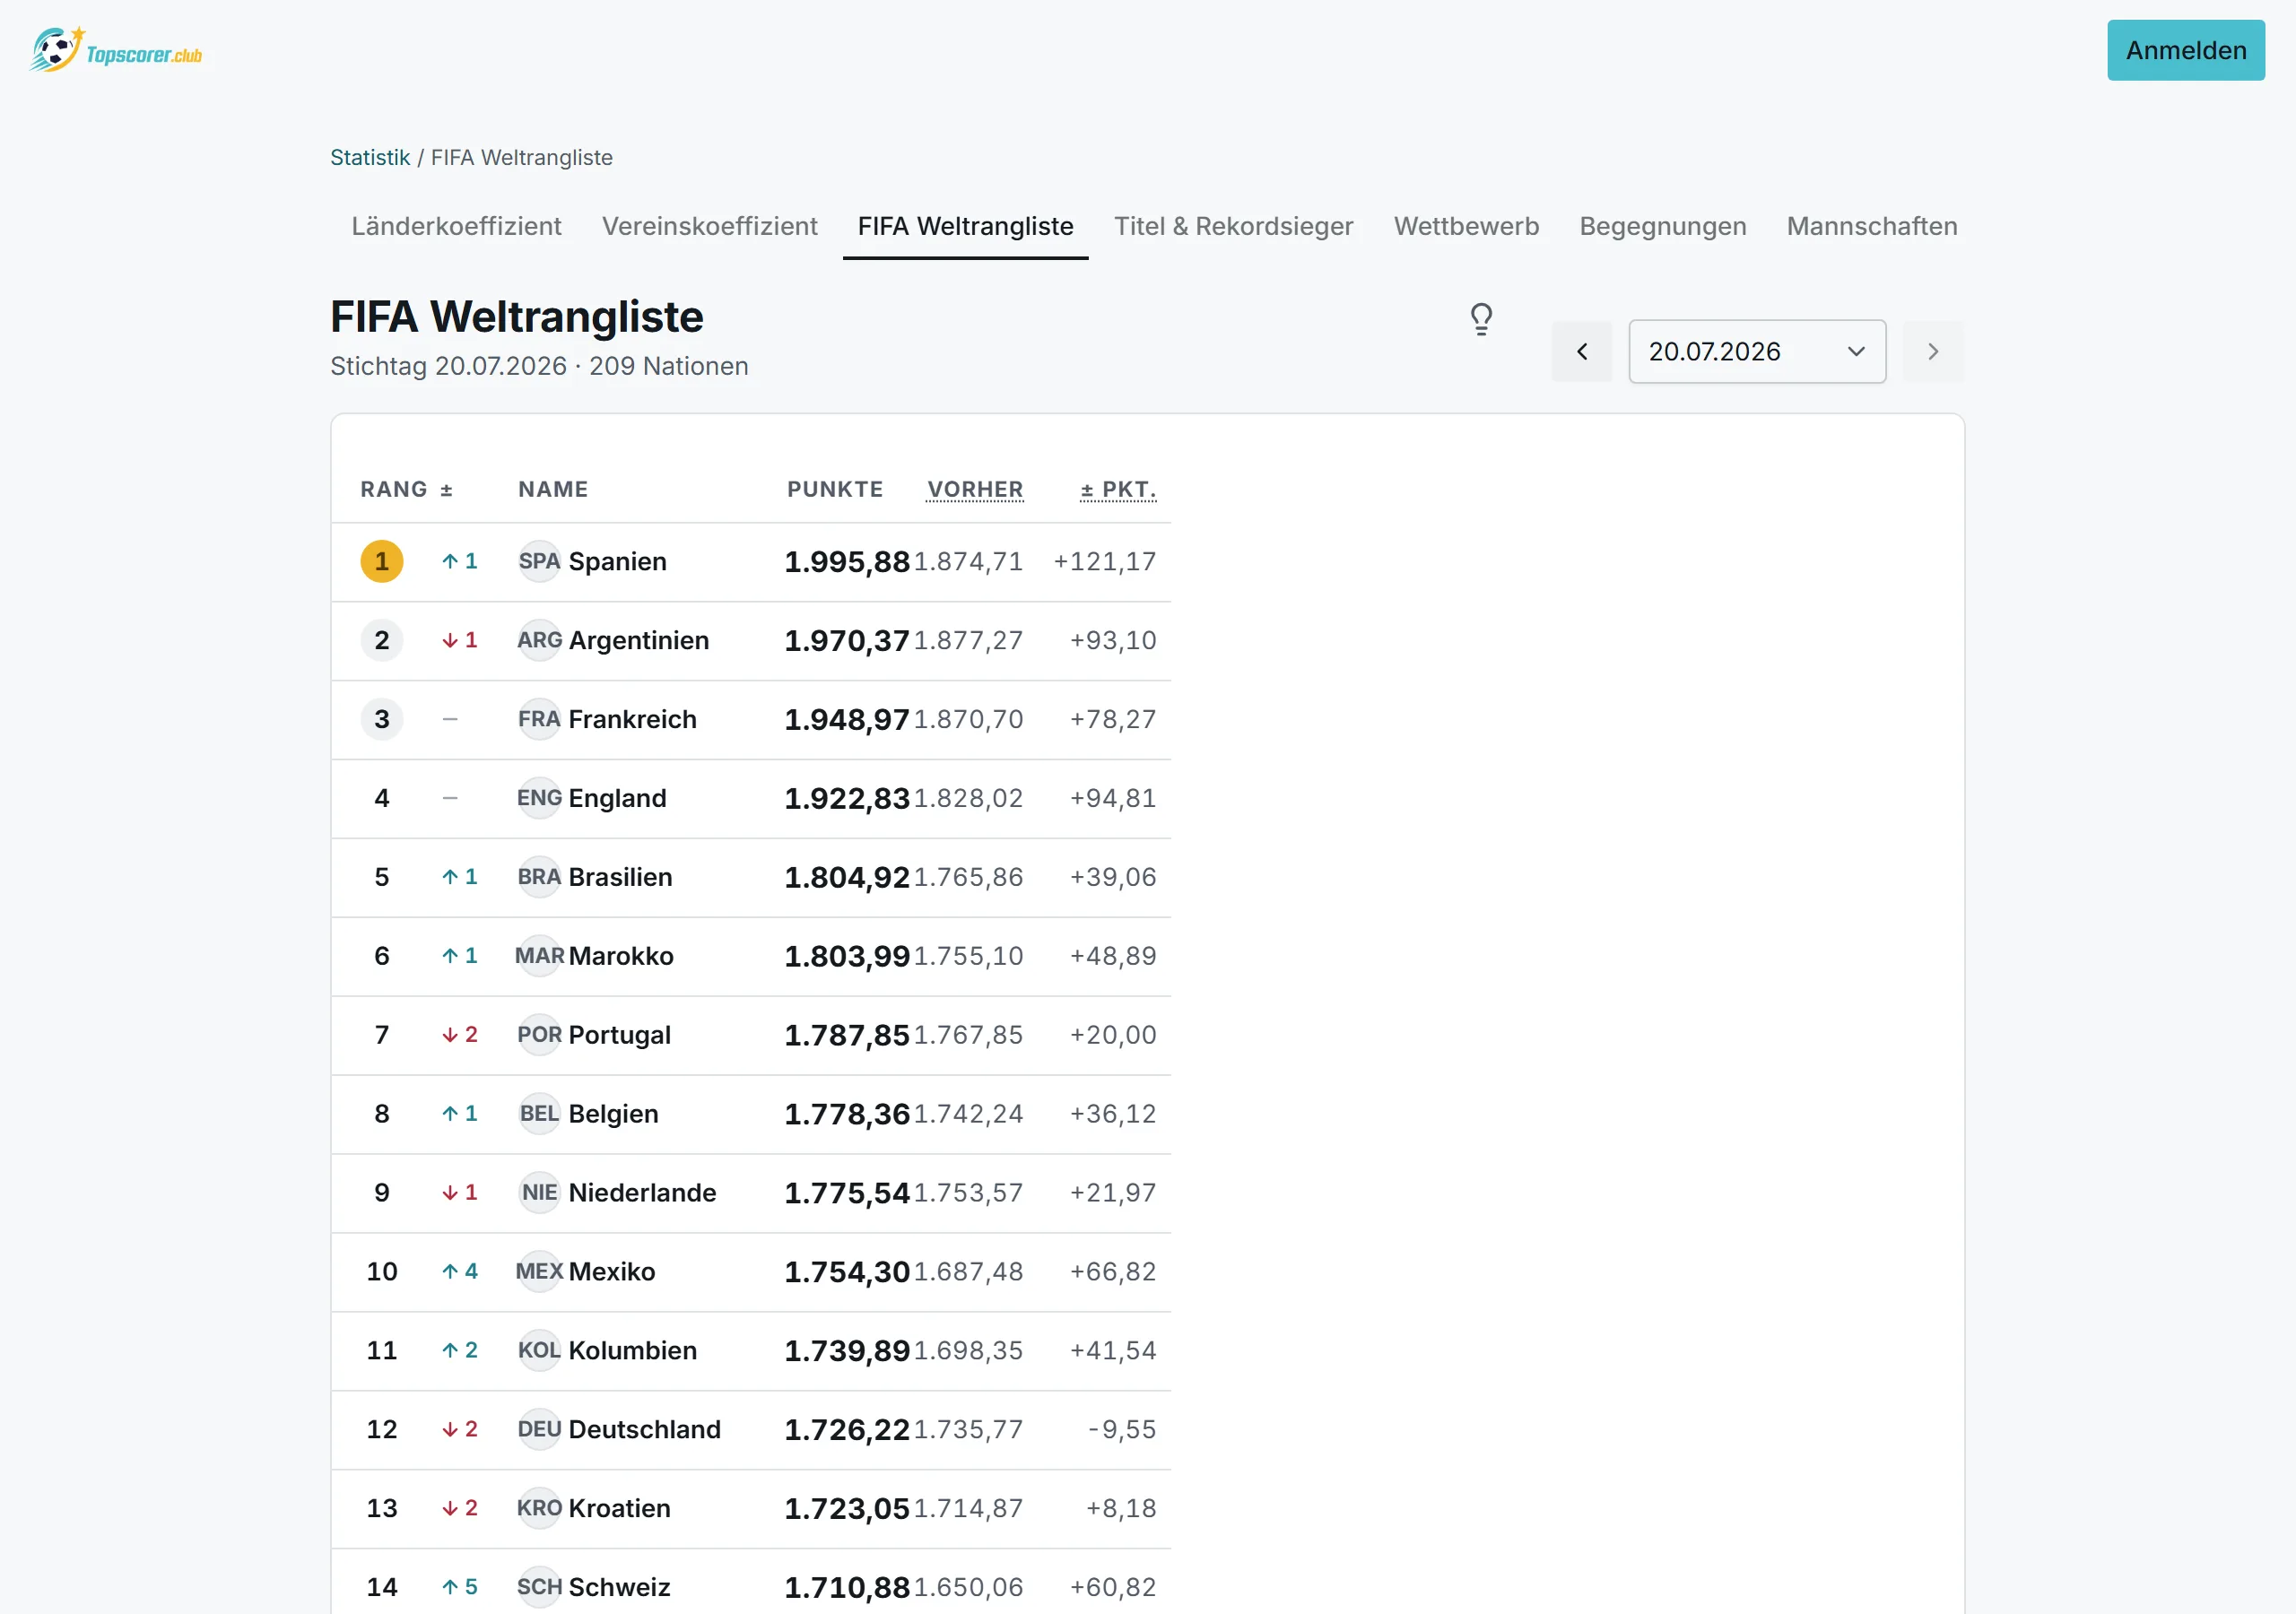Click the NAME column header
The image size is (2296, 1614).
point(553,489)
